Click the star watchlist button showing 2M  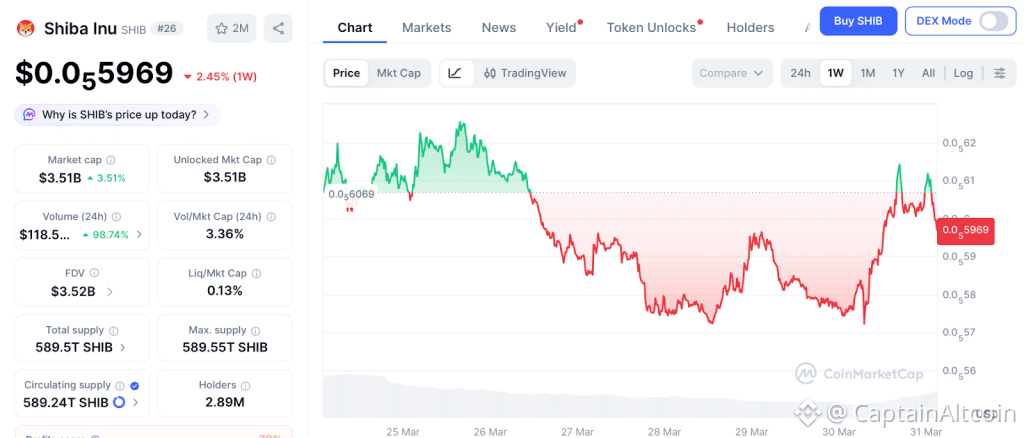point(231,28)
